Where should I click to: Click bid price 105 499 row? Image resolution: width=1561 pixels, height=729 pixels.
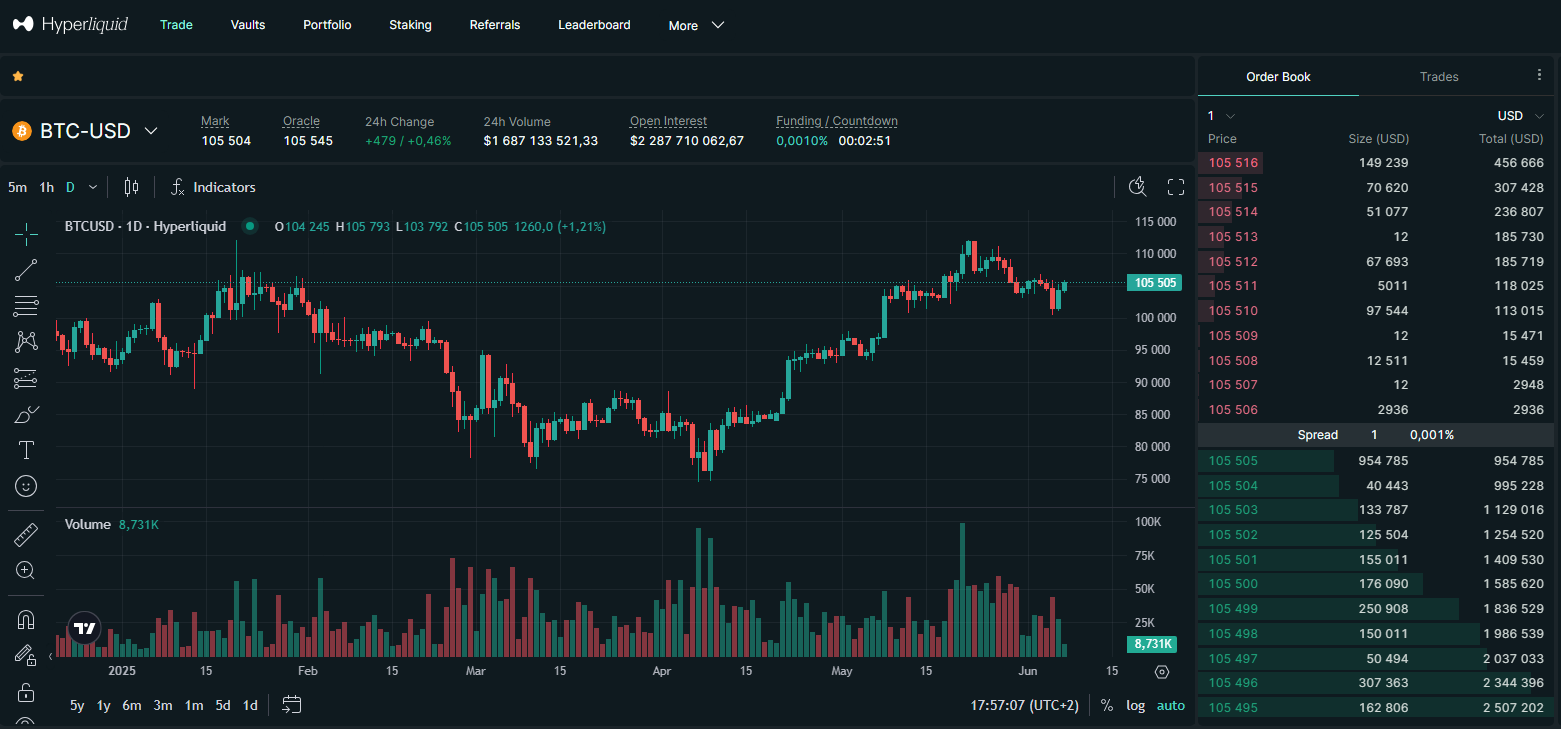[1376, 608]
